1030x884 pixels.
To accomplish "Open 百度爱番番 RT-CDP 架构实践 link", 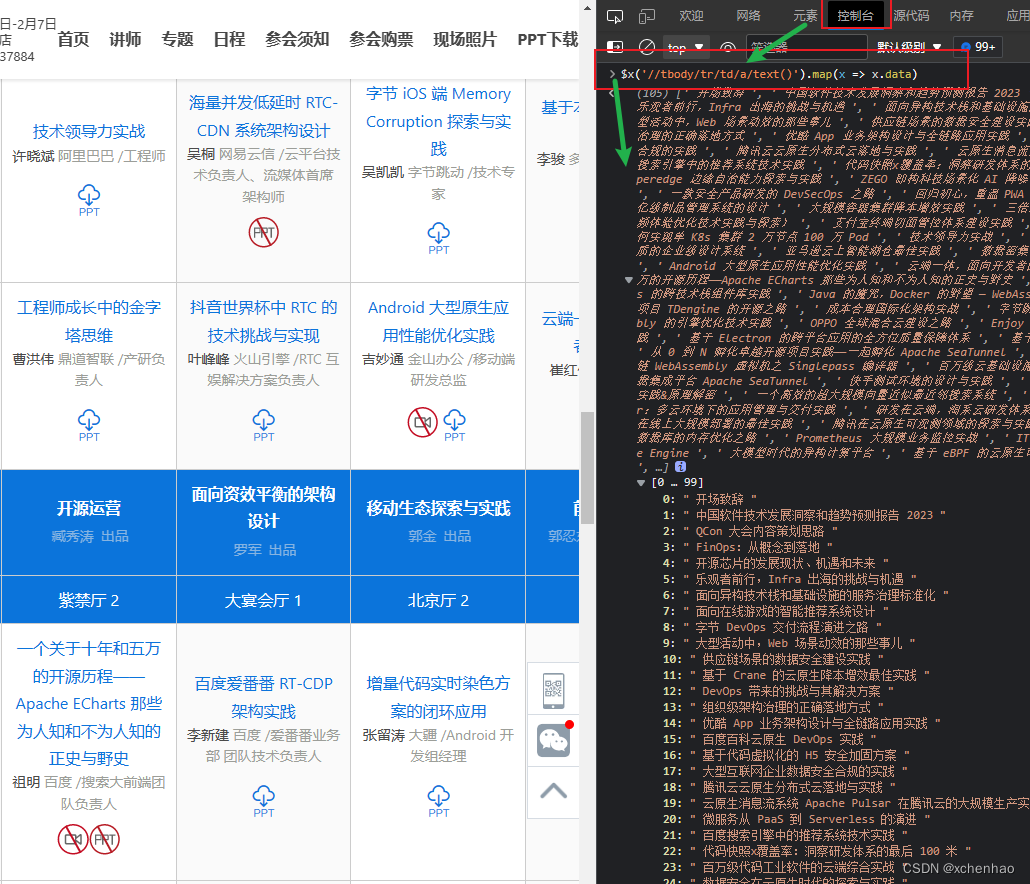I will pyautogui.click(x=263, y=697).
